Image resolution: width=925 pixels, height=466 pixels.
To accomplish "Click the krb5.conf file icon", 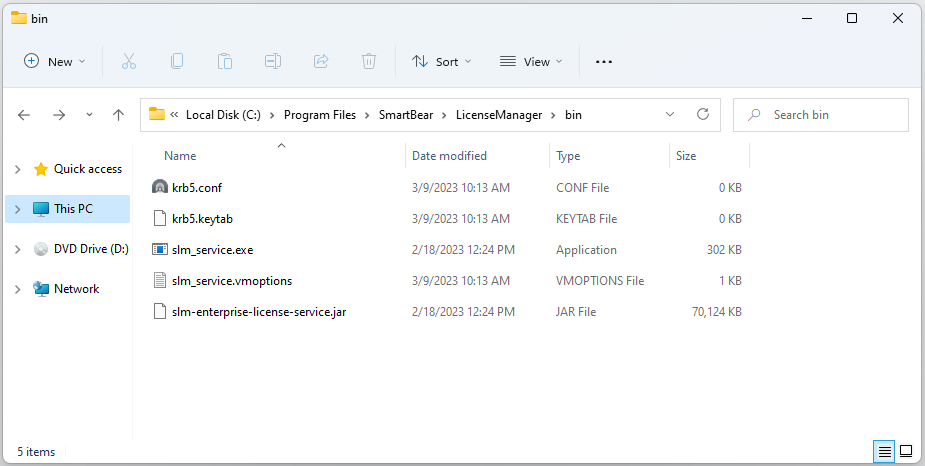I will coord(160,188).
